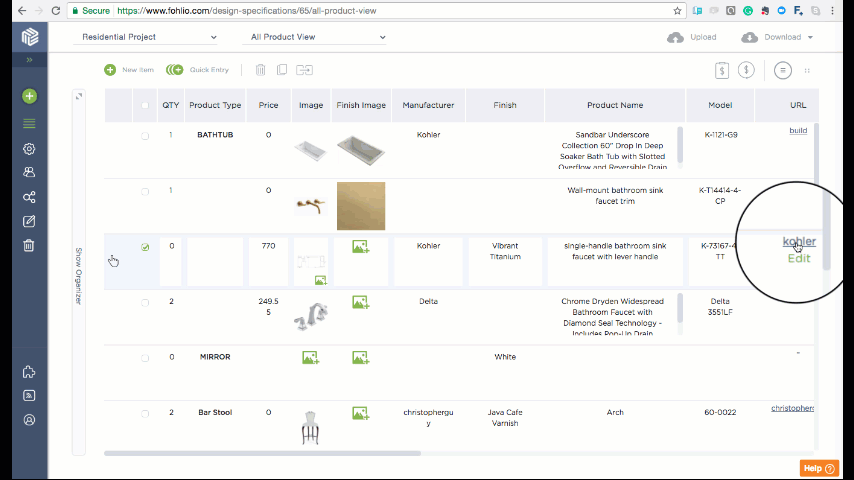Click the organizer panel expand arrow icon
Image resolution: width=854 pixels, height=480 pixels.
(79, 96)
